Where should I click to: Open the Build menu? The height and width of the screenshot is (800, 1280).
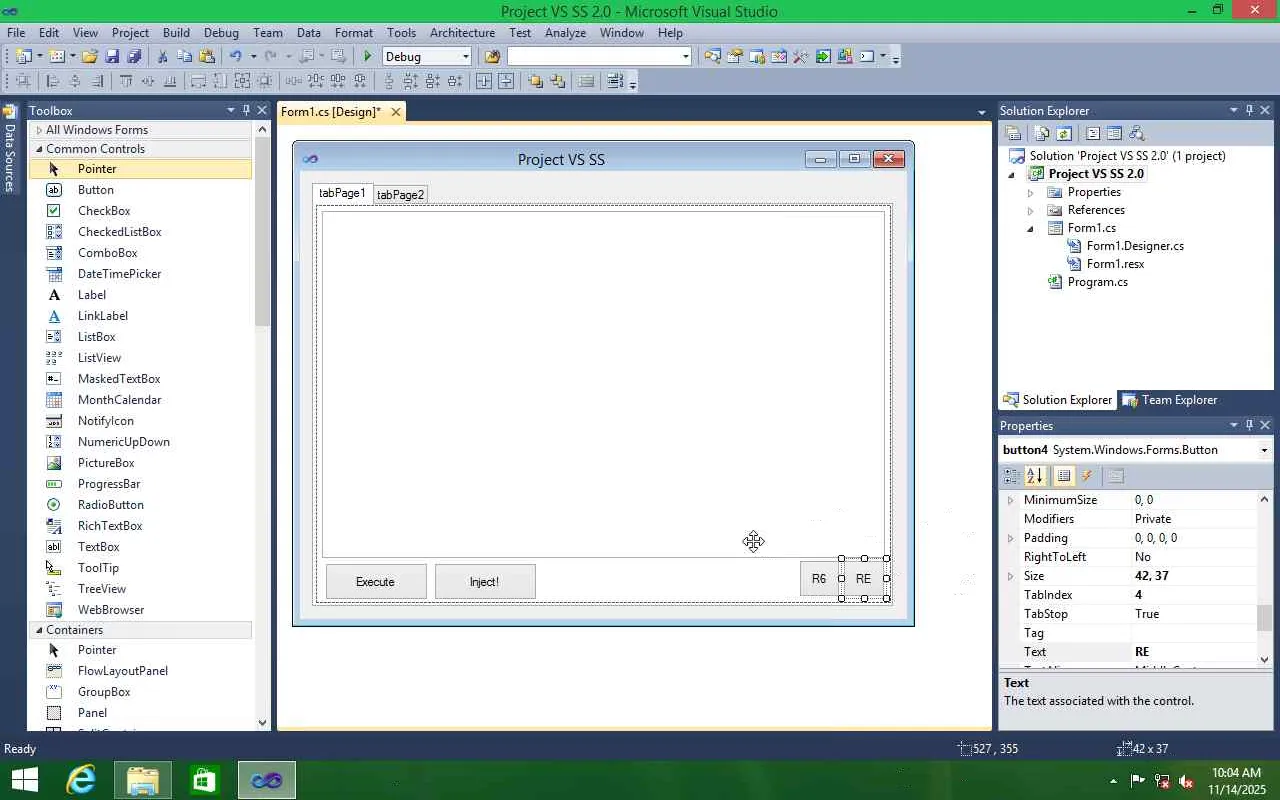(176, 33)
